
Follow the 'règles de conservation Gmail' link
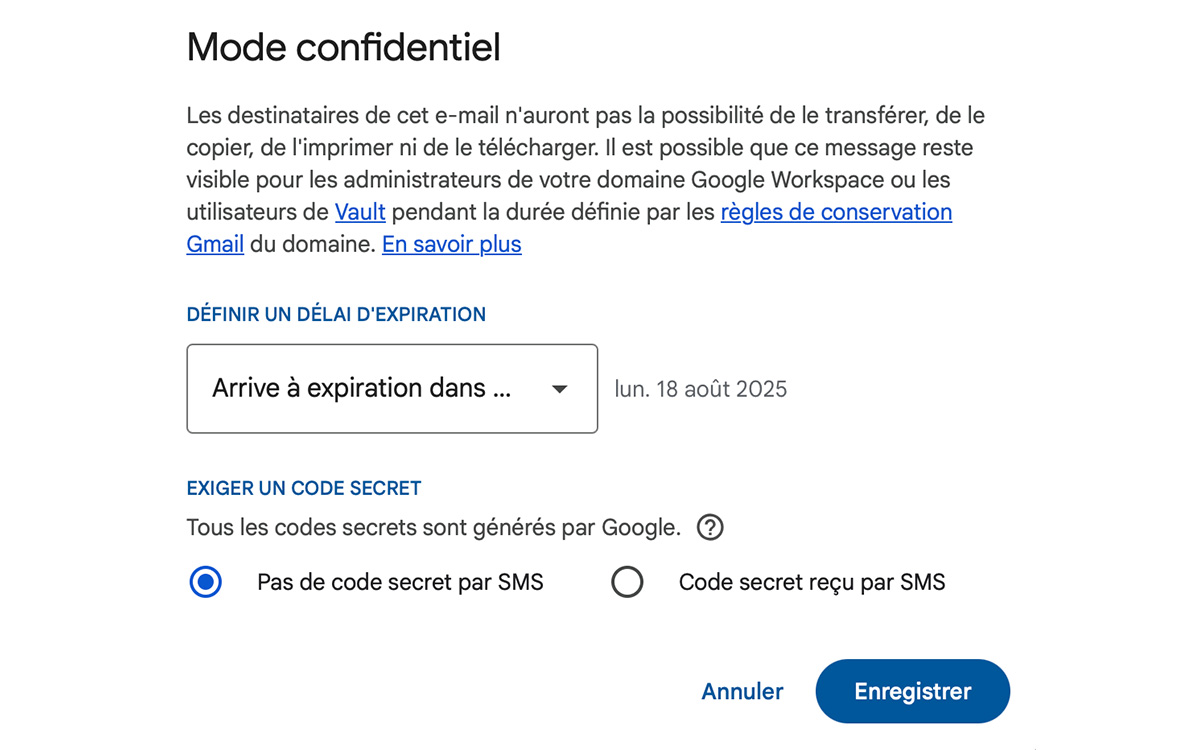[x=836, y=212]
